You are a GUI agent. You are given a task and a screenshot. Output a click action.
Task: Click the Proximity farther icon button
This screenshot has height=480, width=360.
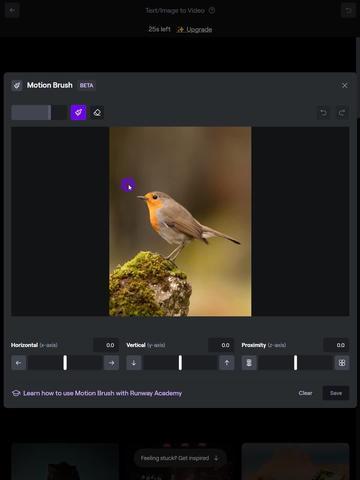249,363
